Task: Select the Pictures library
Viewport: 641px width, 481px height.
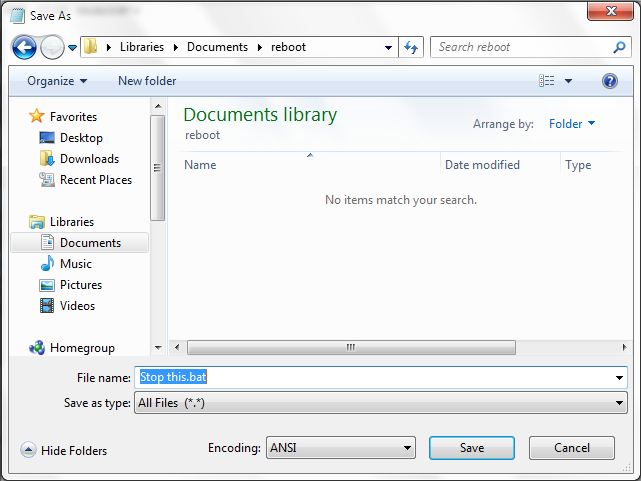Action: pos(81,285)
